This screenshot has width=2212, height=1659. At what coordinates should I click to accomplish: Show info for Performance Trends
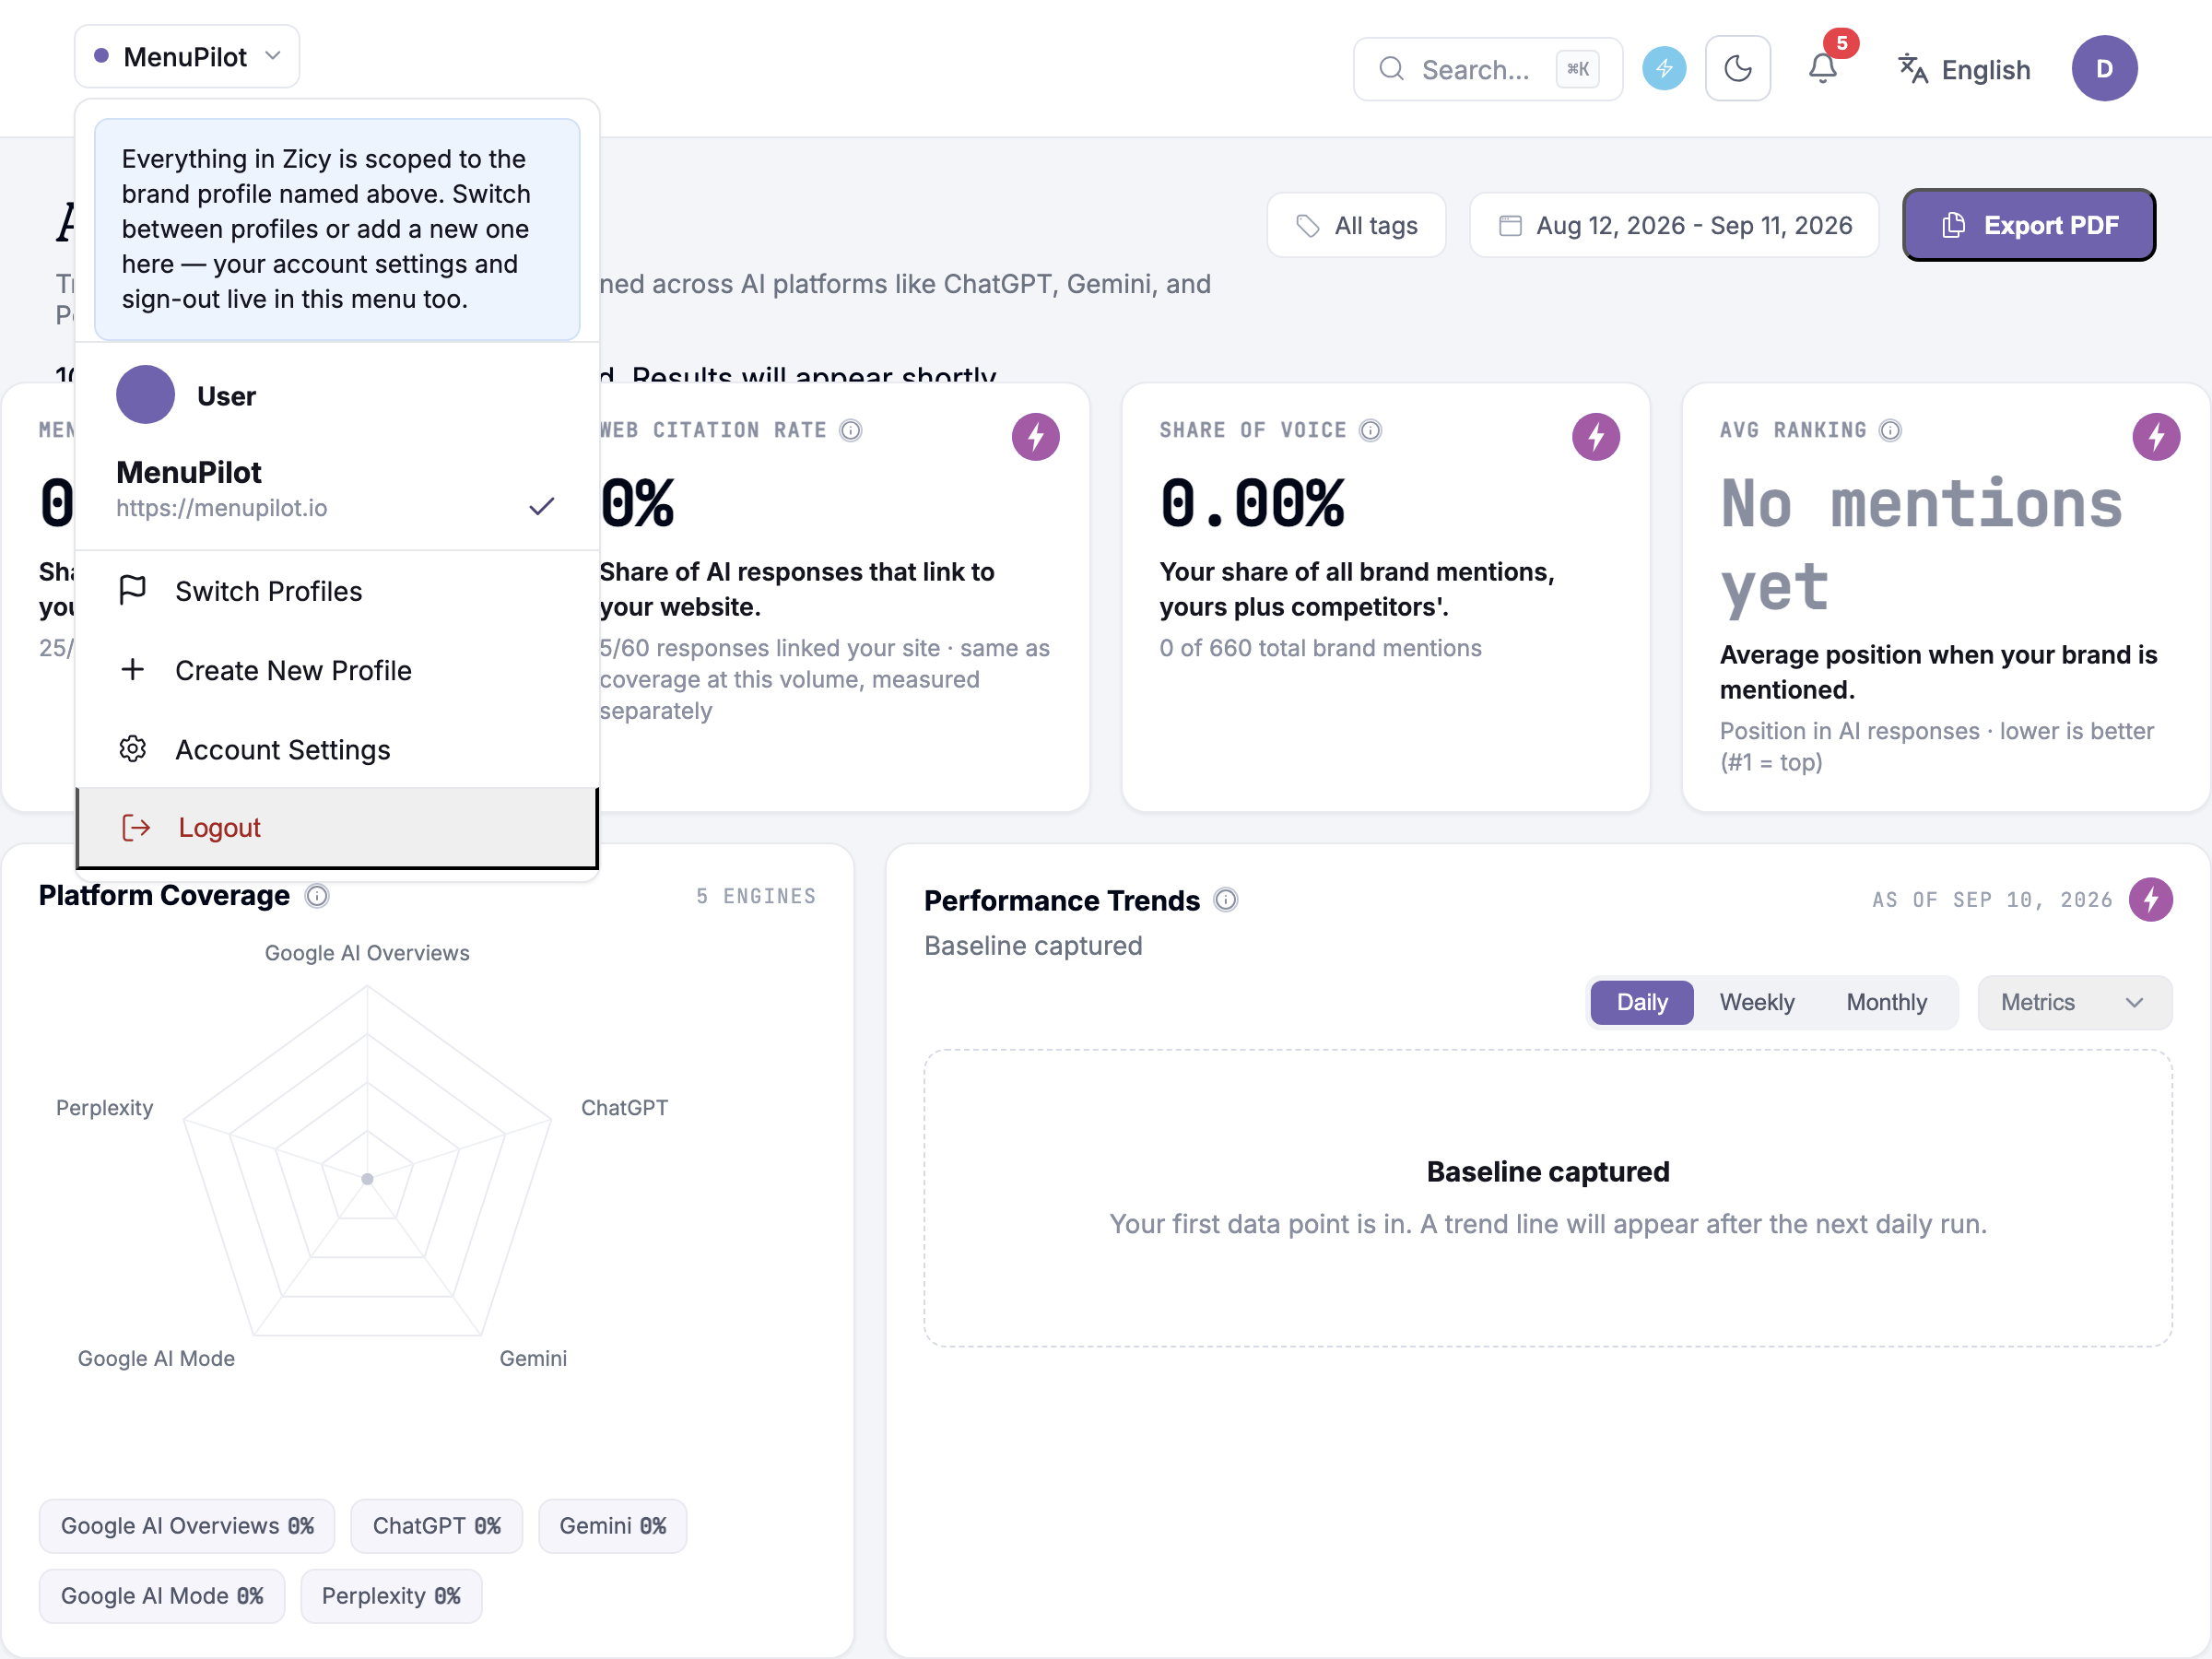coord(1225,901)
